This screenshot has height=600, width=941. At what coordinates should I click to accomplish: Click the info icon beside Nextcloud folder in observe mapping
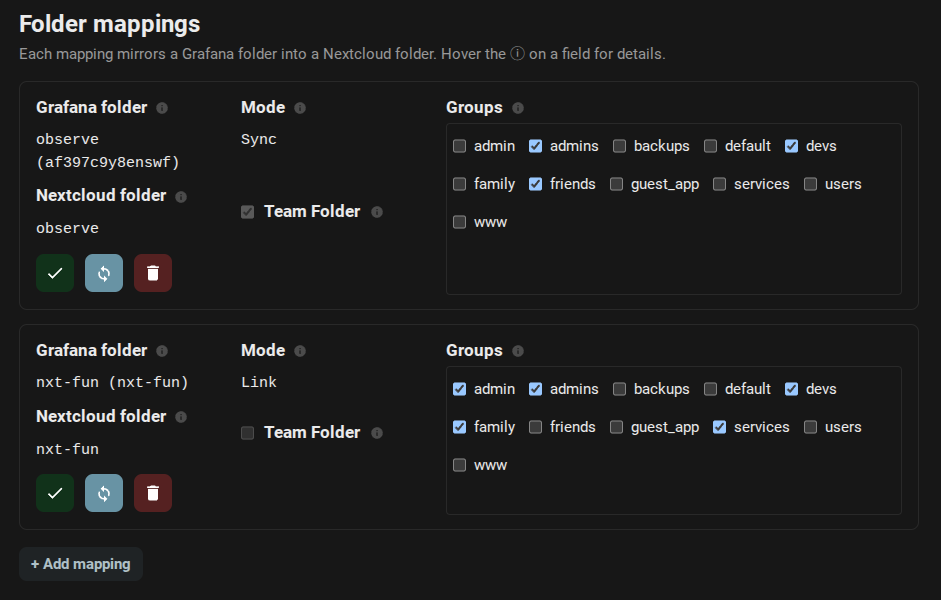[181, 196]
